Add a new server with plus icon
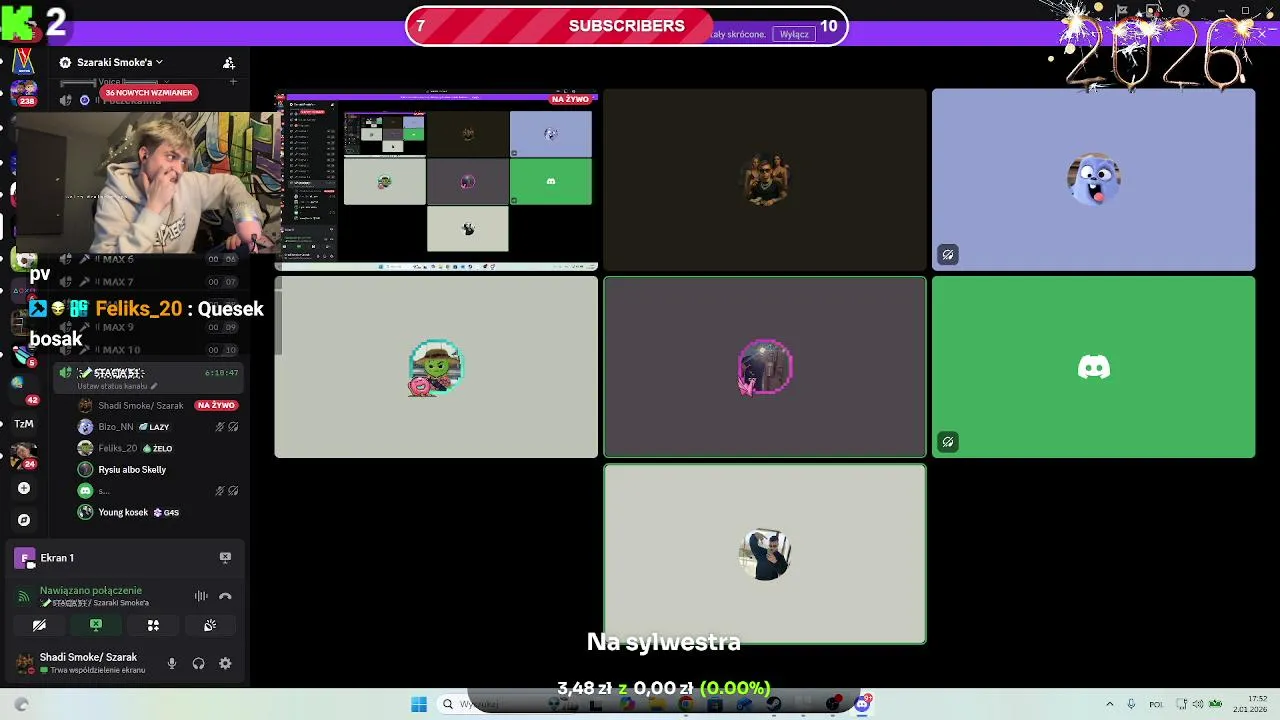Viewport: 1280px width, 720px height. tap(24, 488)
